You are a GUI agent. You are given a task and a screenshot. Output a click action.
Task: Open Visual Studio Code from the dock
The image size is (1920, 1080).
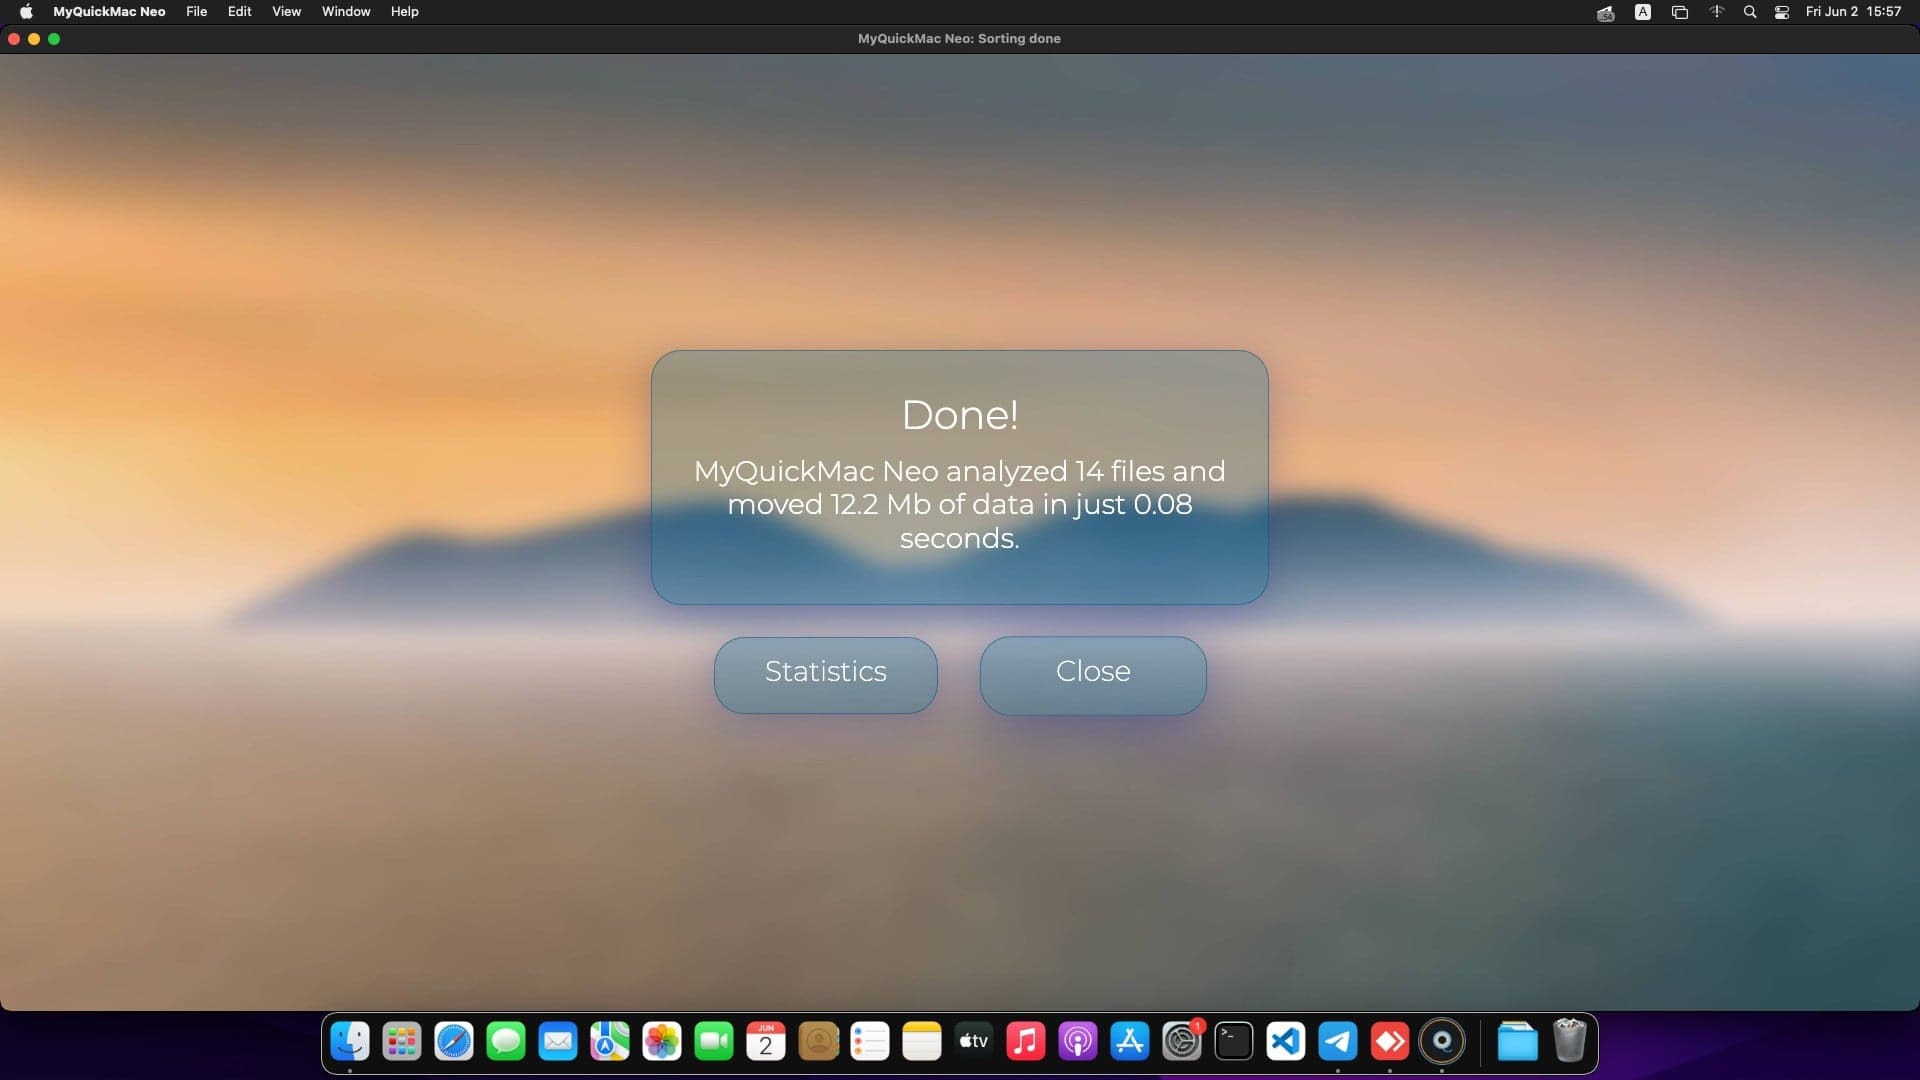1286,1042
